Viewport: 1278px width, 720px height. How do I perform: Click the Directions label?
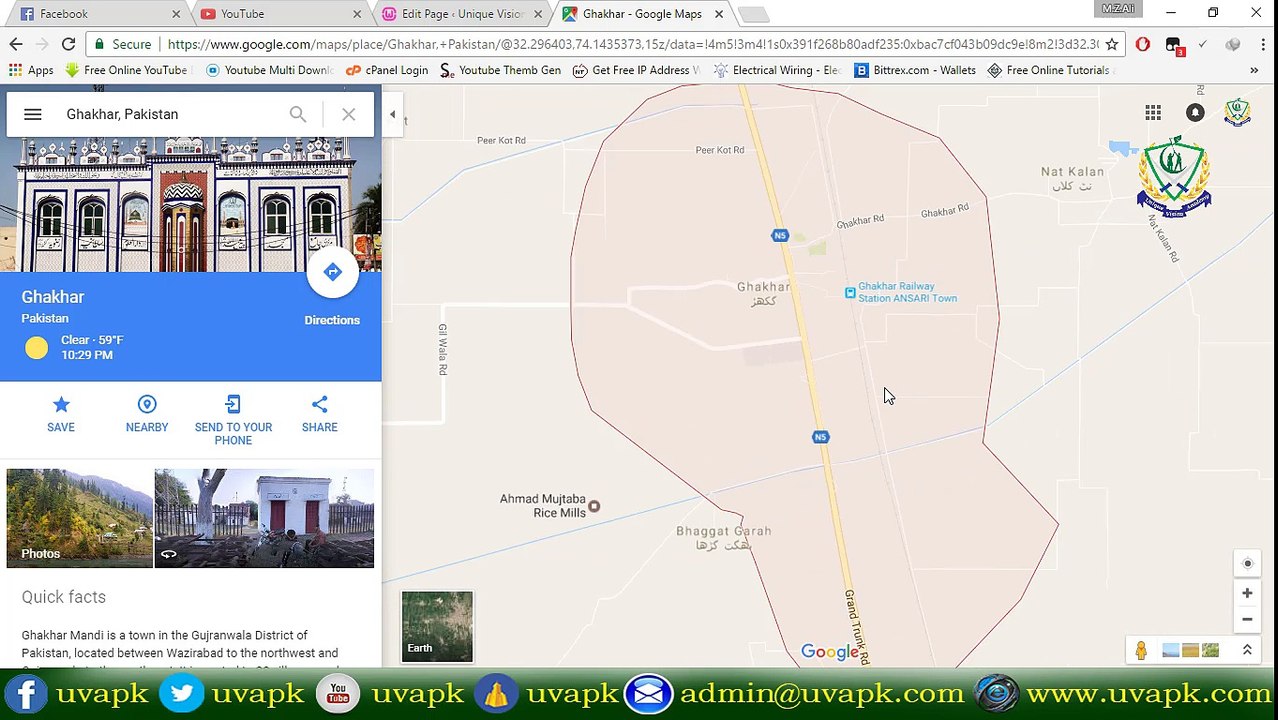[332, 320]
